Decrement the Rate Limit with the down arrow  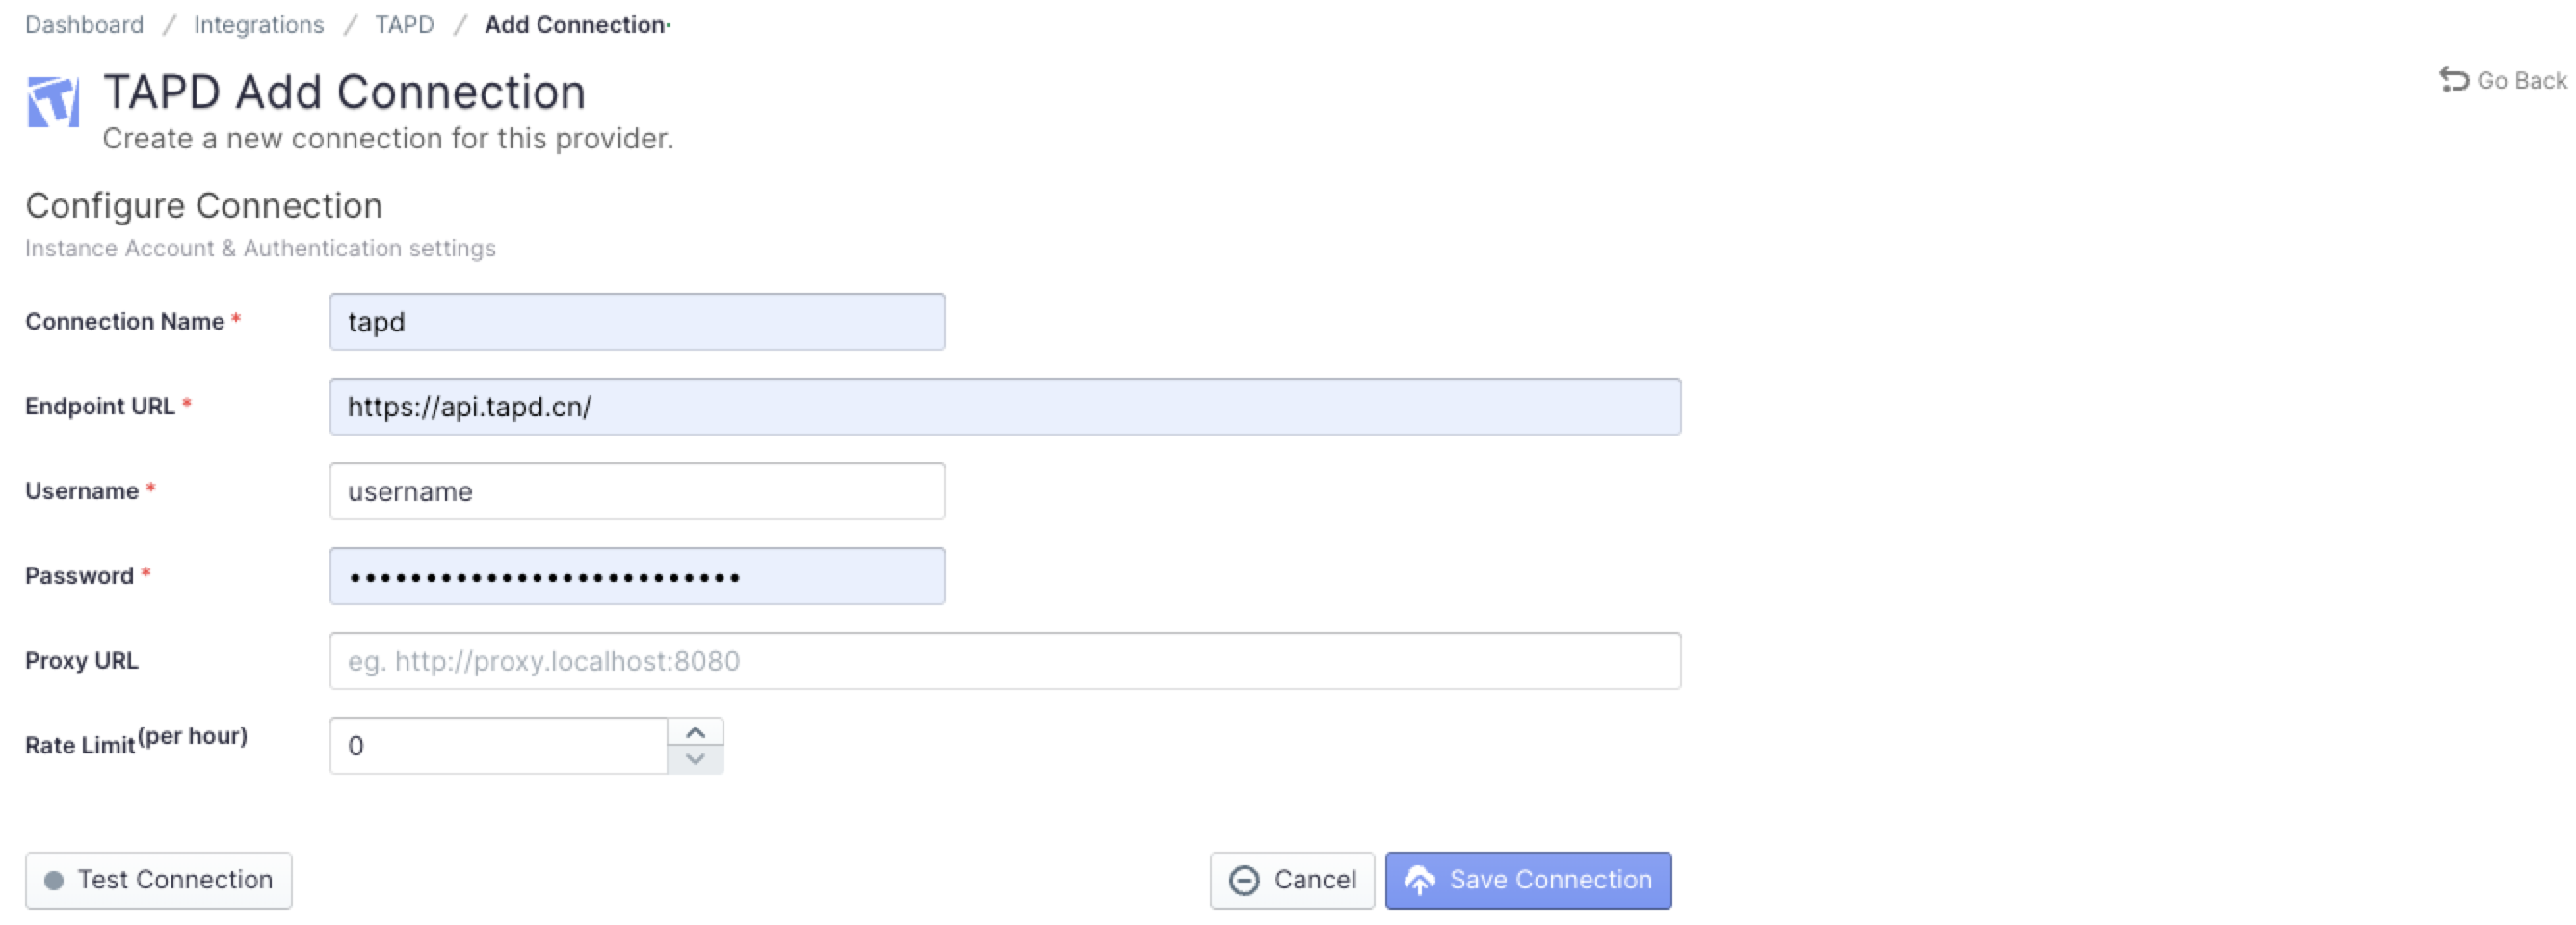(697, 760)
